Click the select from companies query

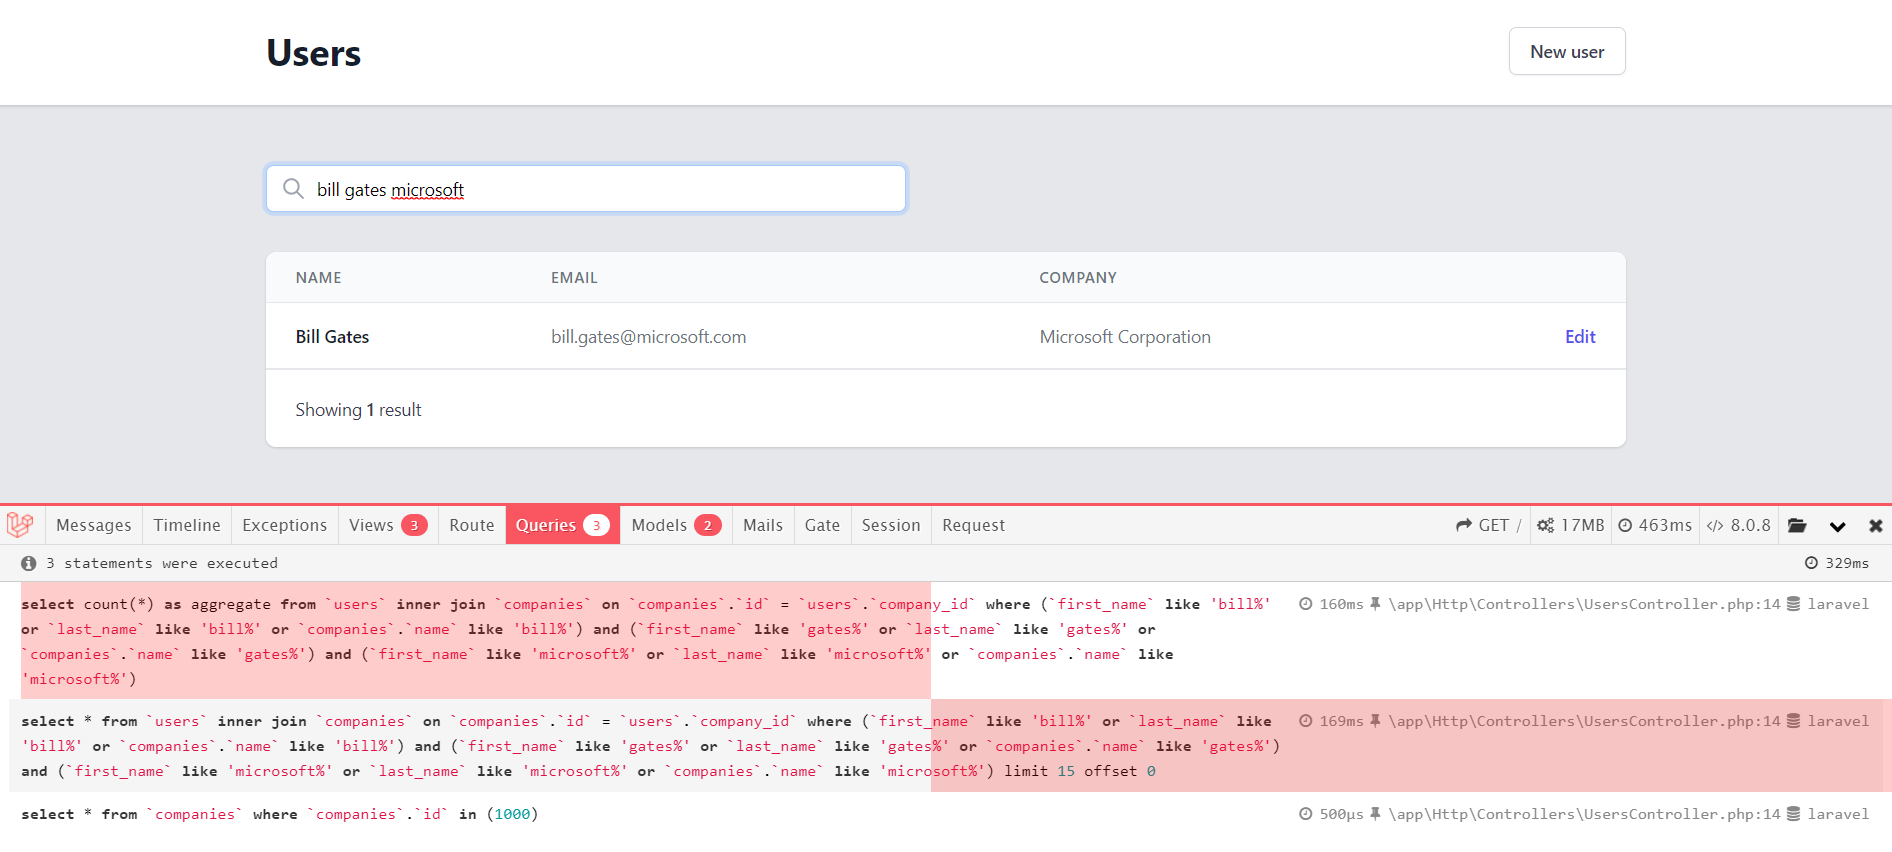pyautogui.click(x=280, y=814)
